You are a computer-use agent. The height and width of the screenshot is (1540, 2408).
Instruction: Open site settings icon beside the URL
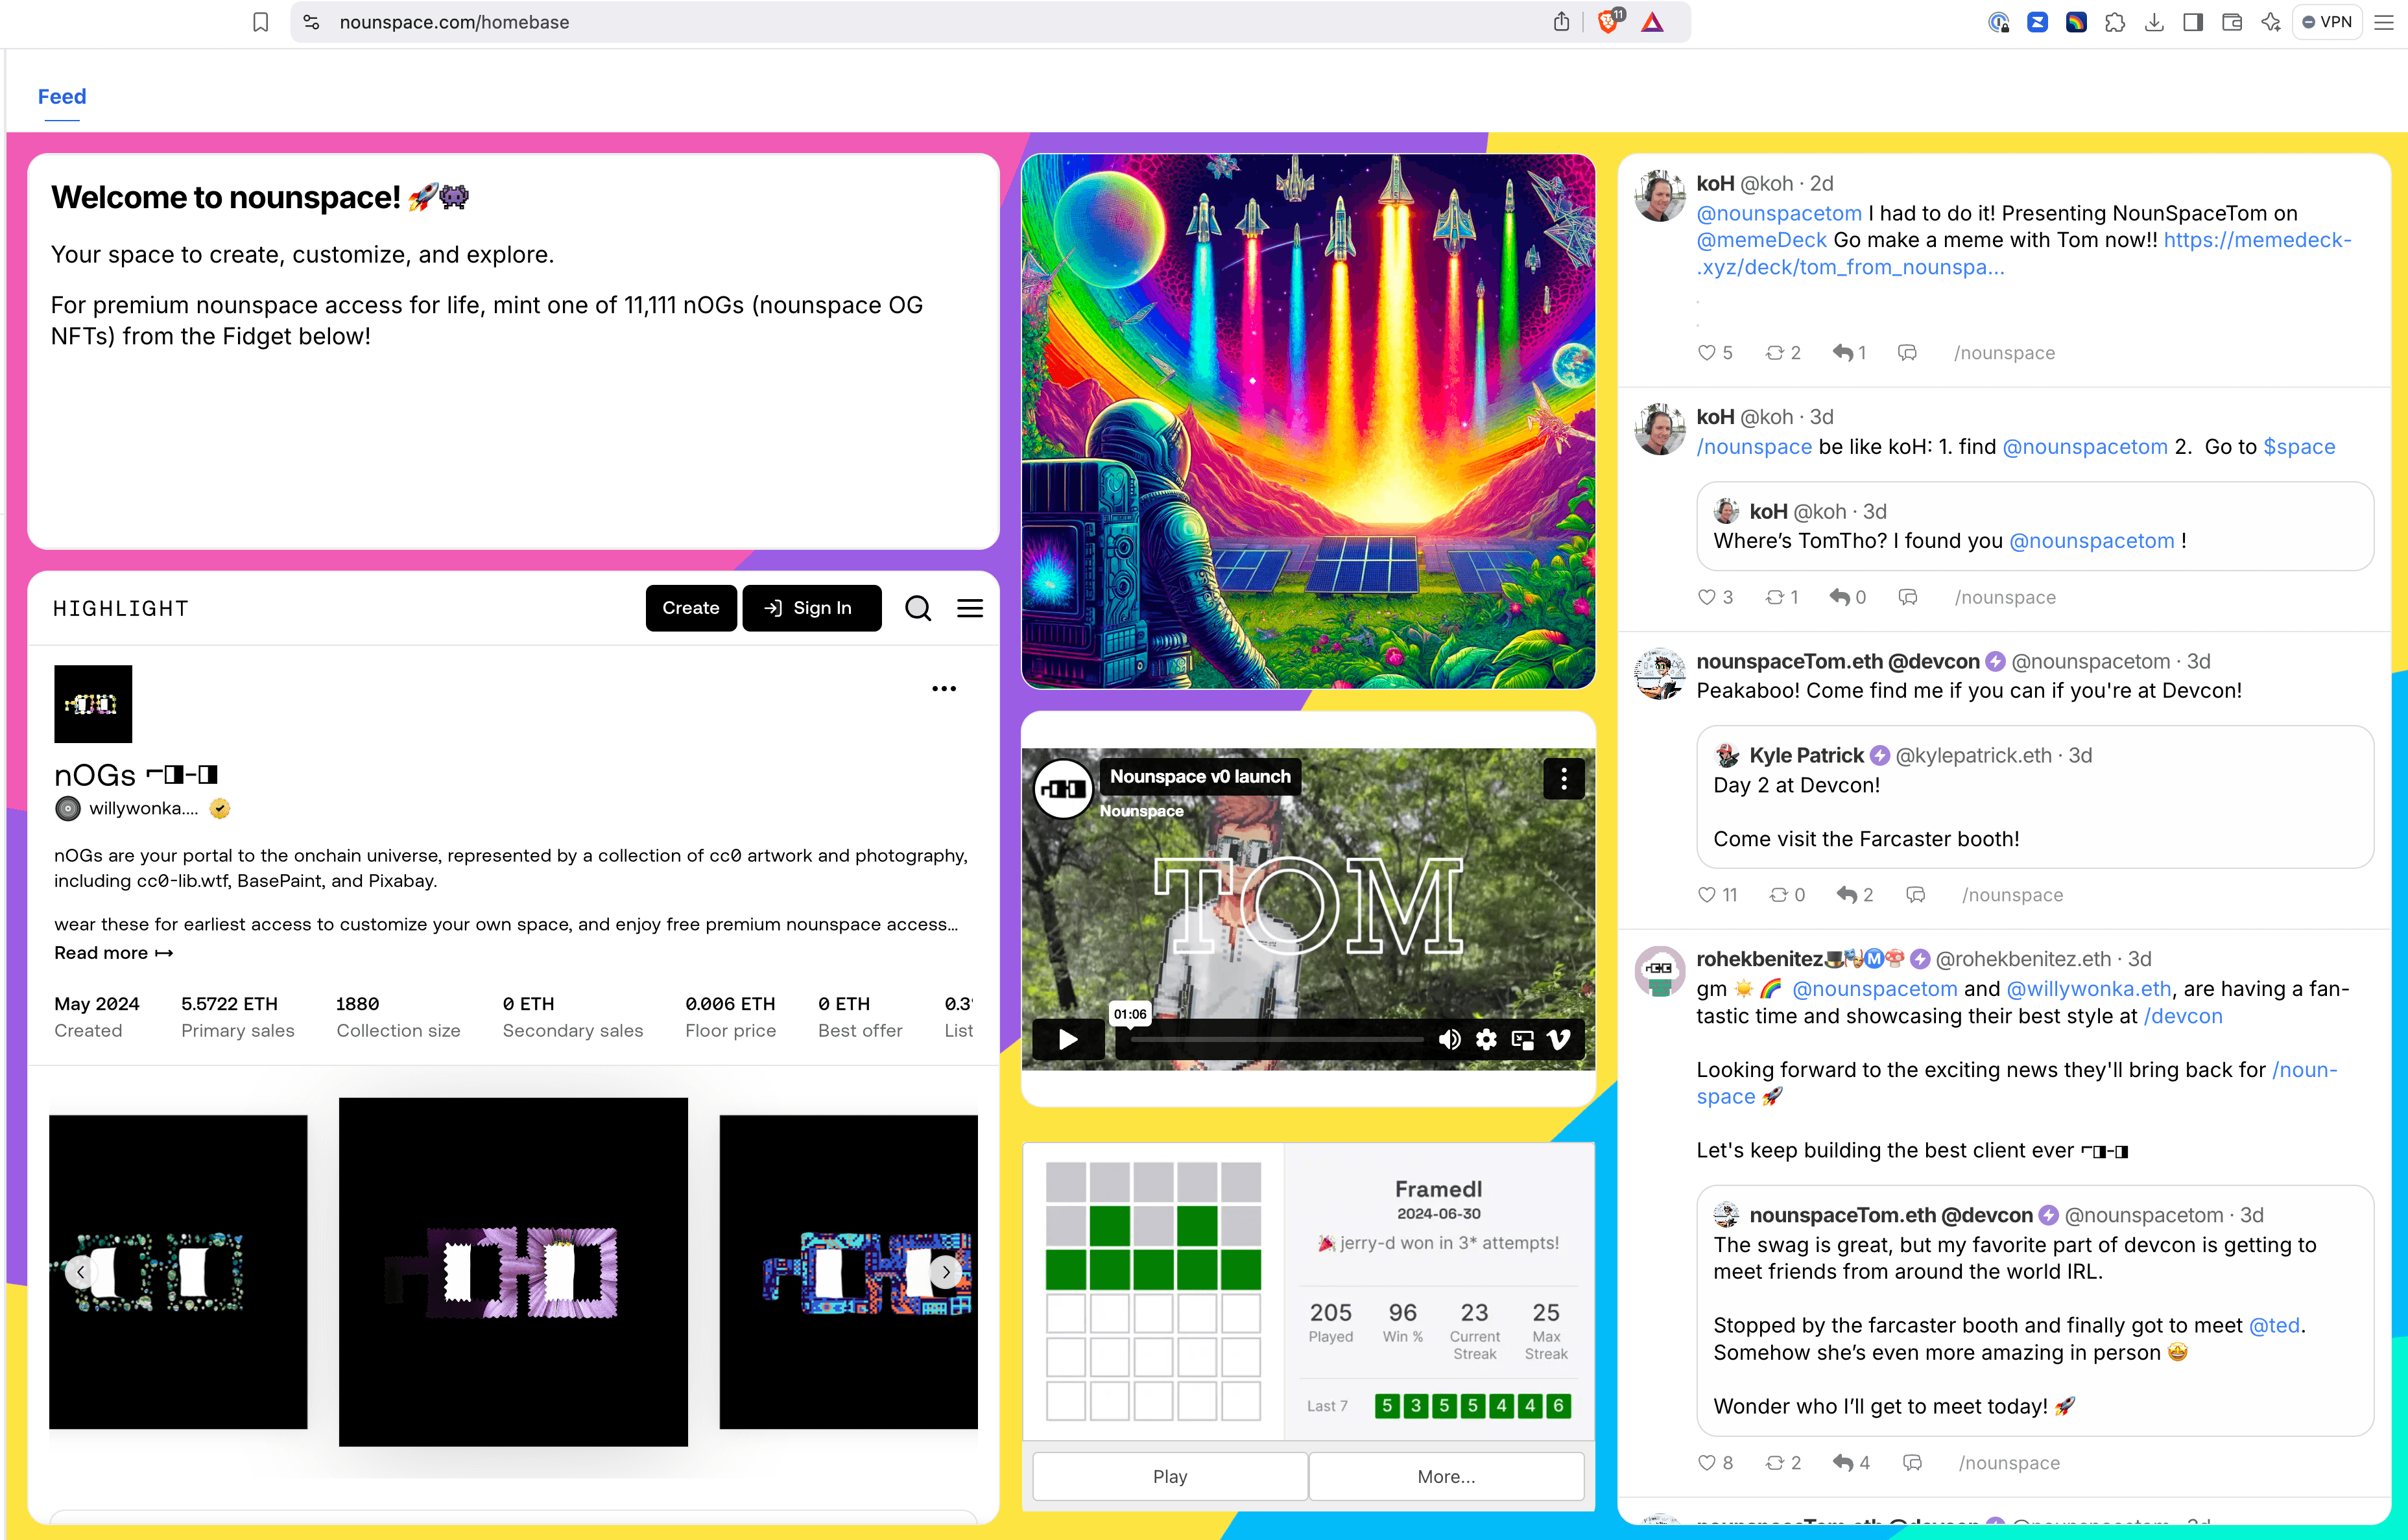[x=311, y=22]
